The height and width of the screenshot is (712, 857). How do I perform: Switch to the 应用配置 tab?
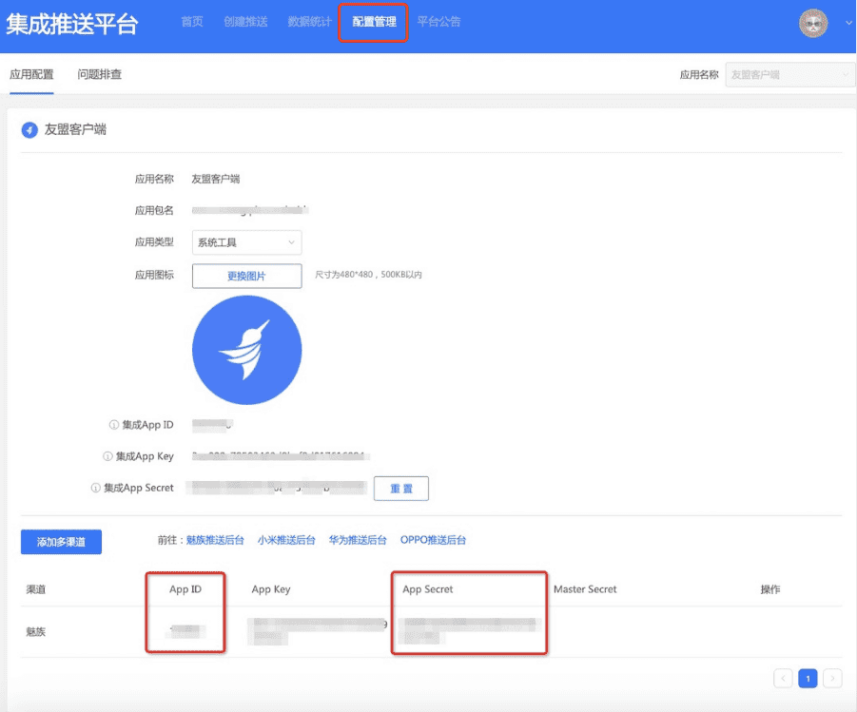pos(32,74)
